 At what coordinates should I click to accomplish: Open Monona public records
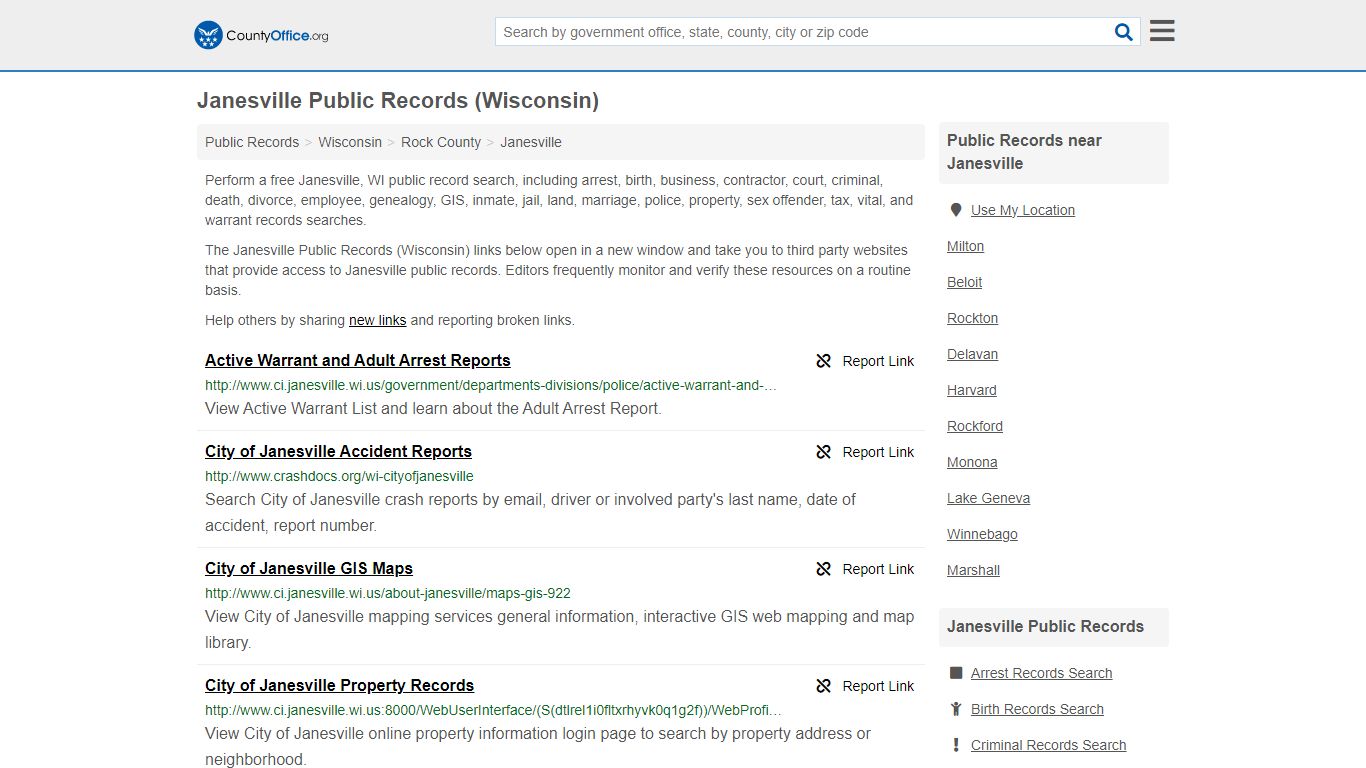click(972, 462)
